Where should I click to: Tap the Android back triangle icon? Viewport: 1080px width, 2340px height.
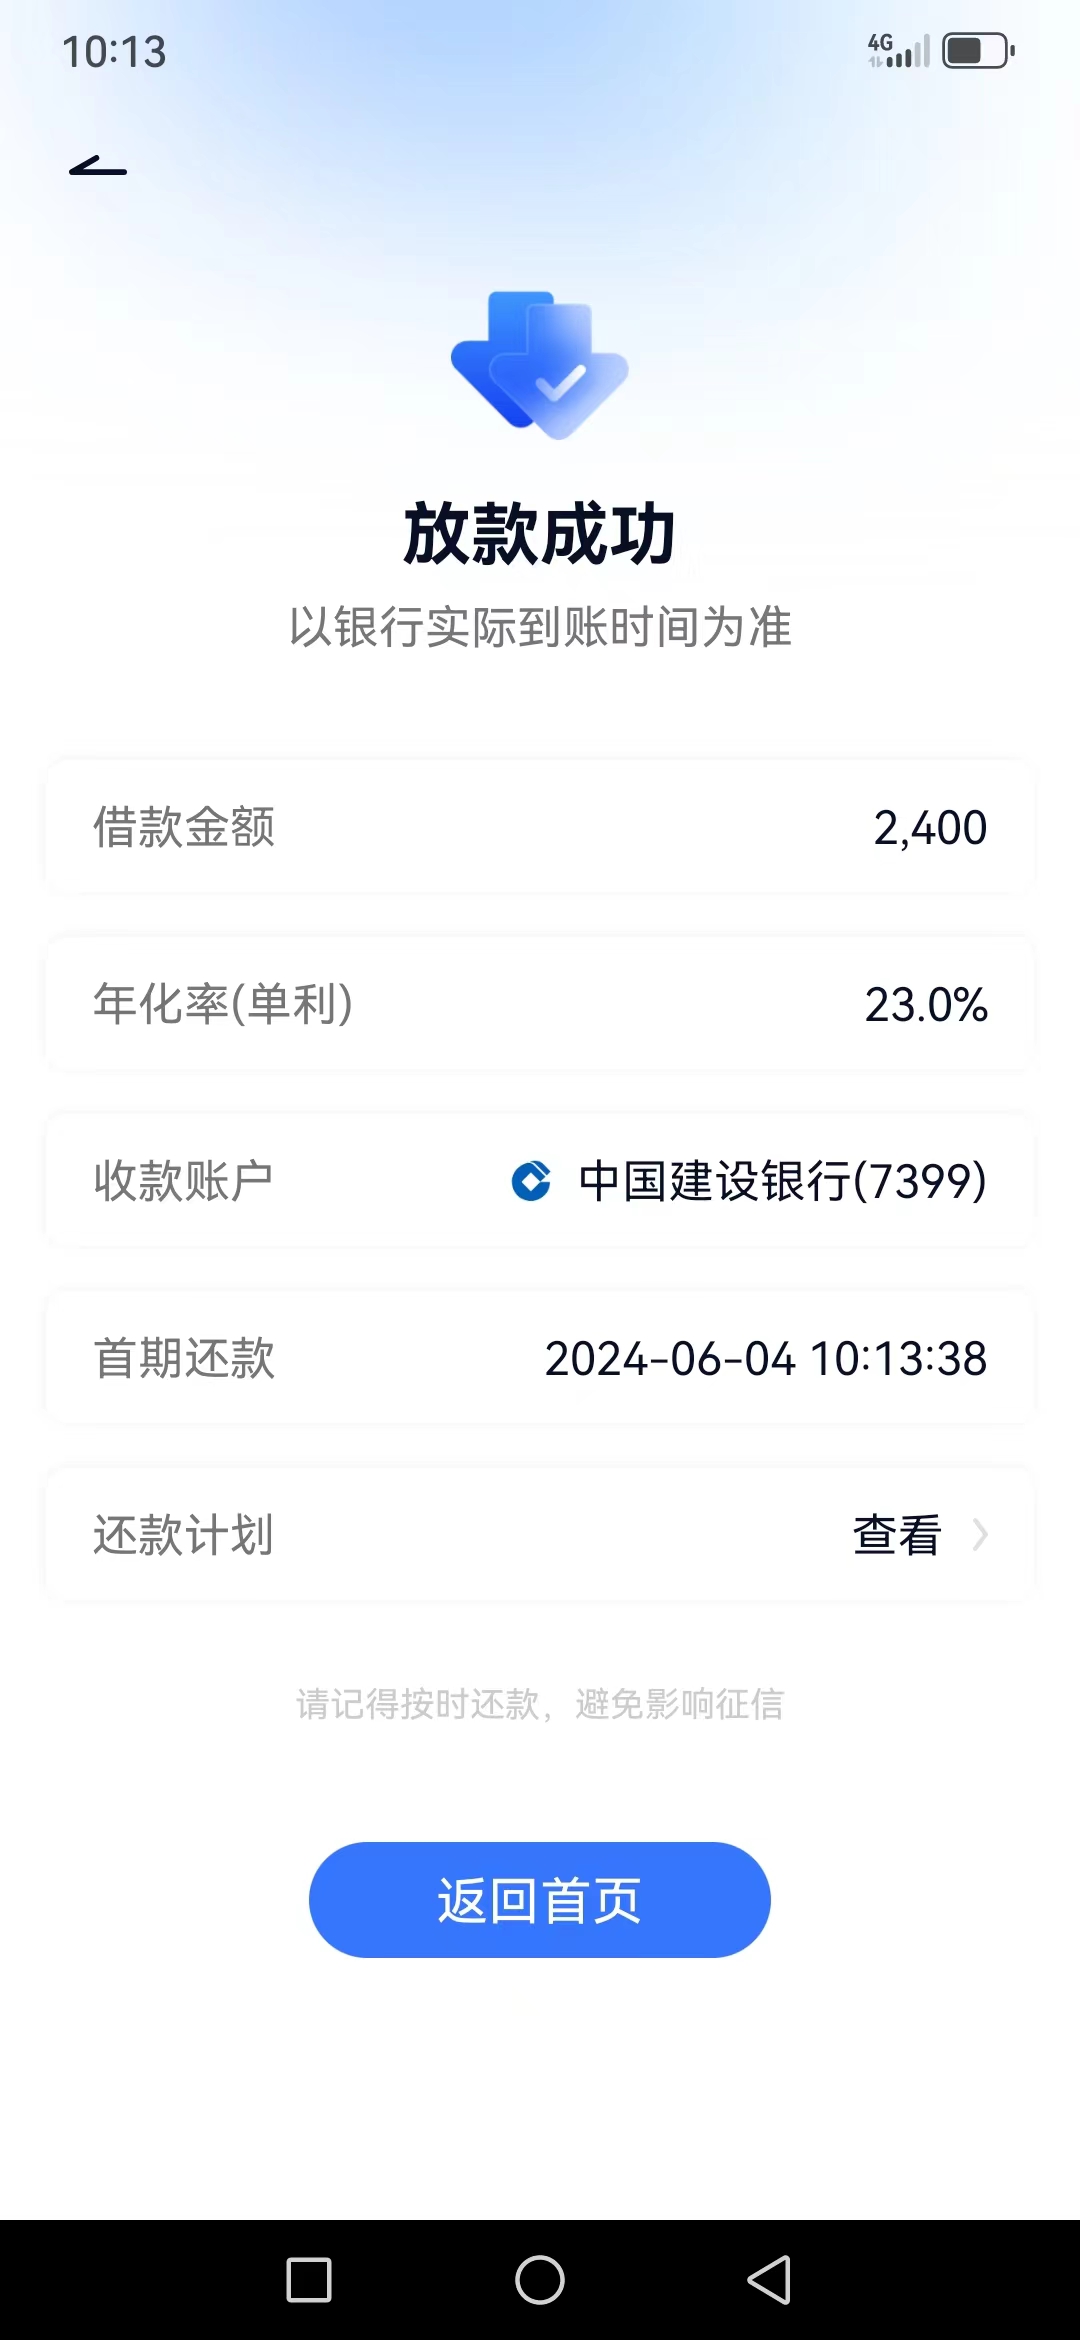pyautogui.click(x=769, y=2280)
